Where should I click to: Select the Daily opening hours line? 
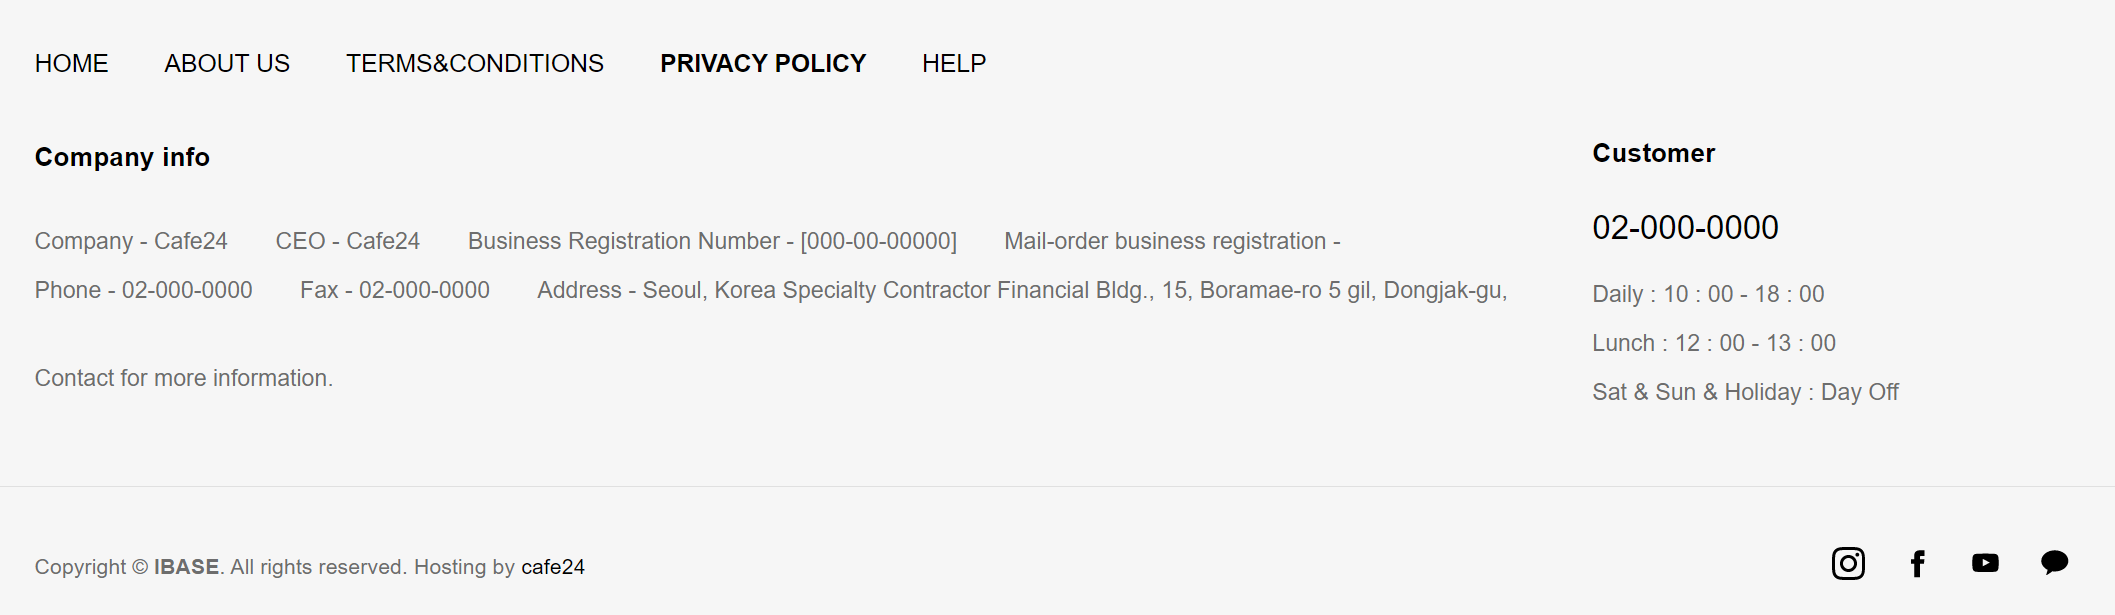(x=1708, y=294)
